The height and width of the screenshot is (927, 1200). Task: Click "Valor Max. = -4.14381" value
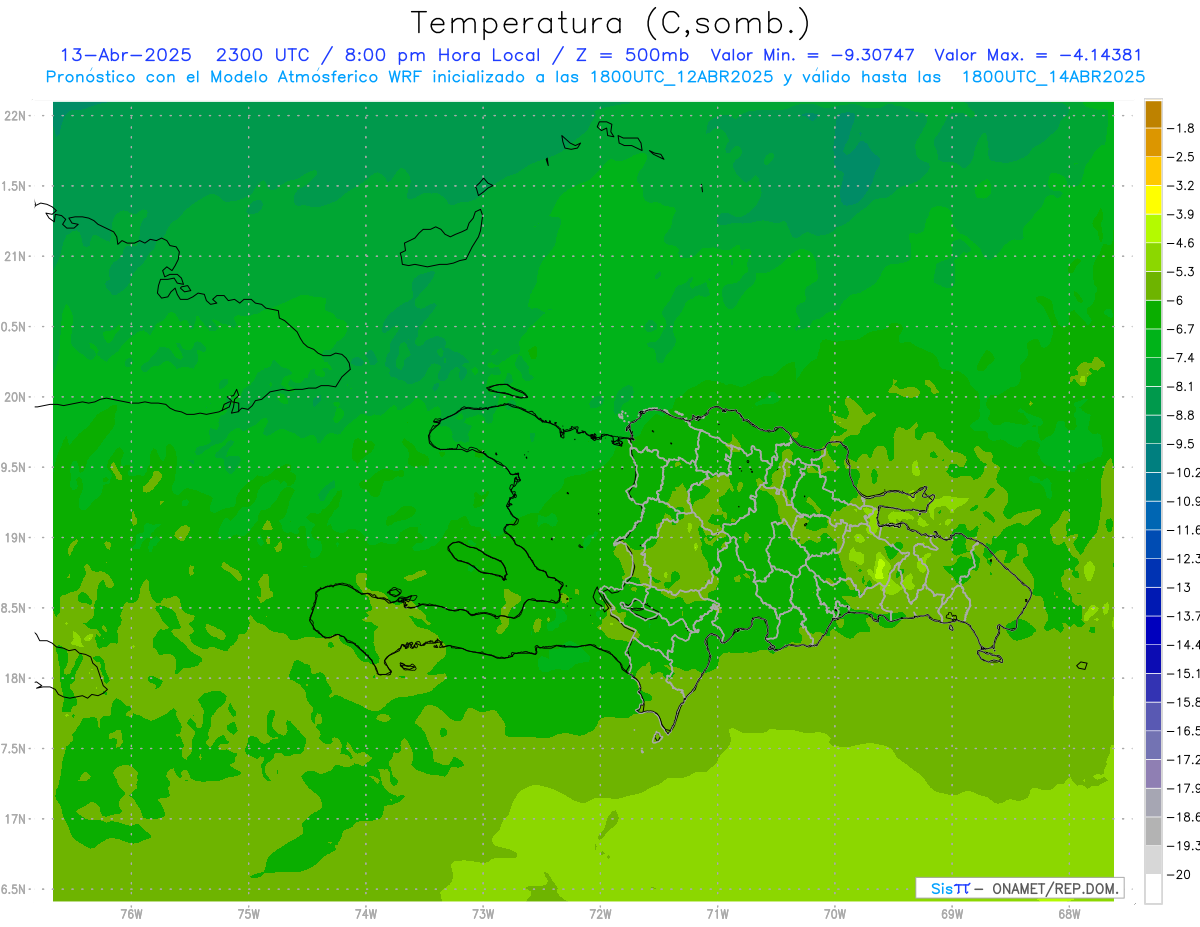click(x=1038, y=55)
